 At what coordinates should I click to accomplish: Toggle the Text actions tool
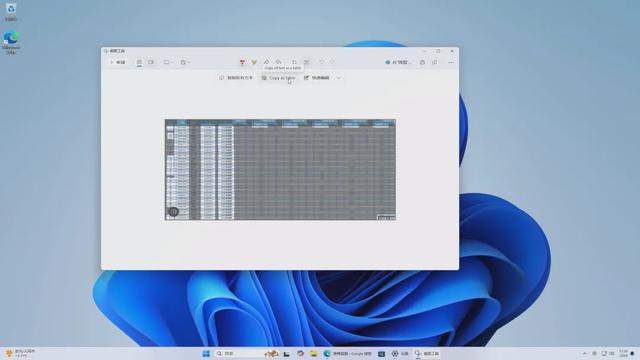click(307, 62)
